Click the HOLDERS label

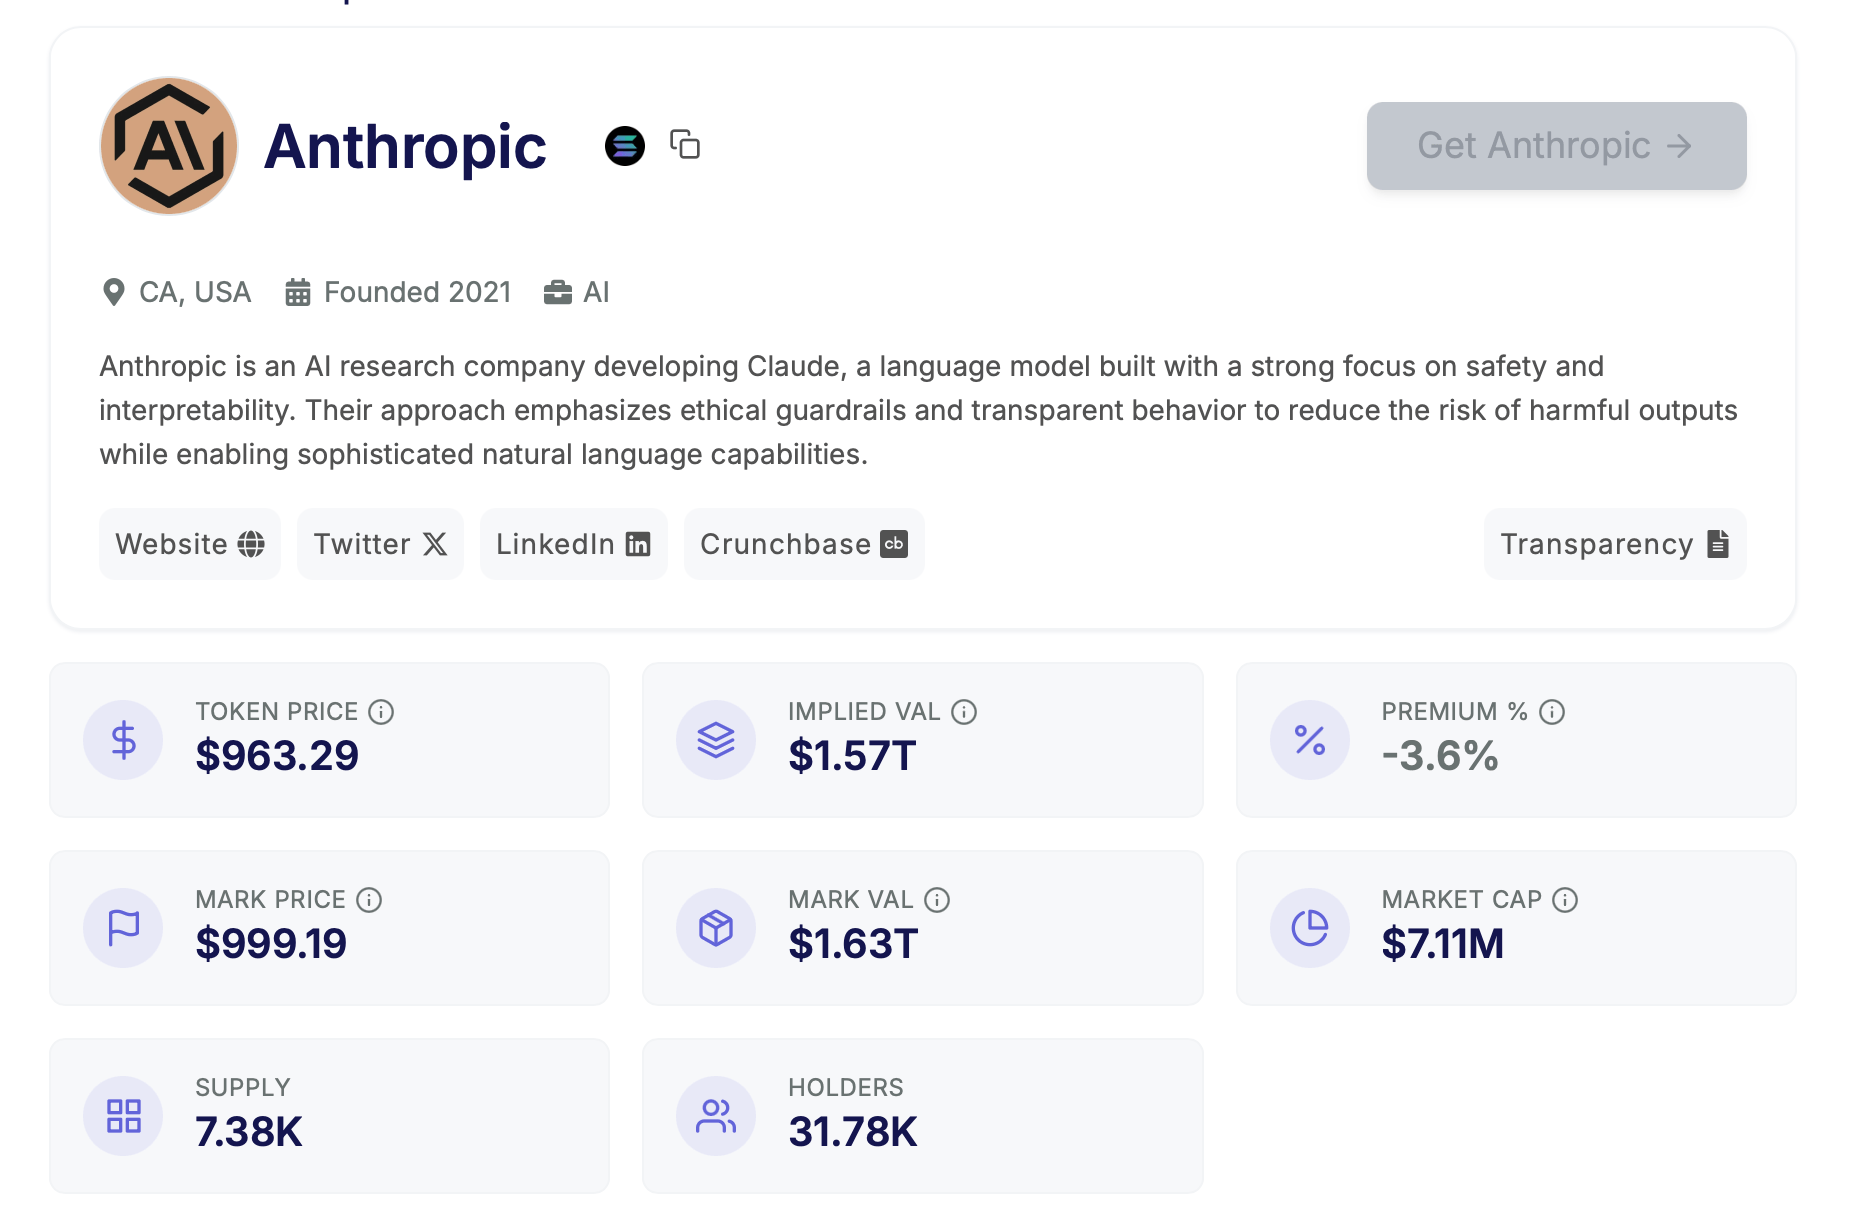pyautogui.click(x=846, y=1087)
